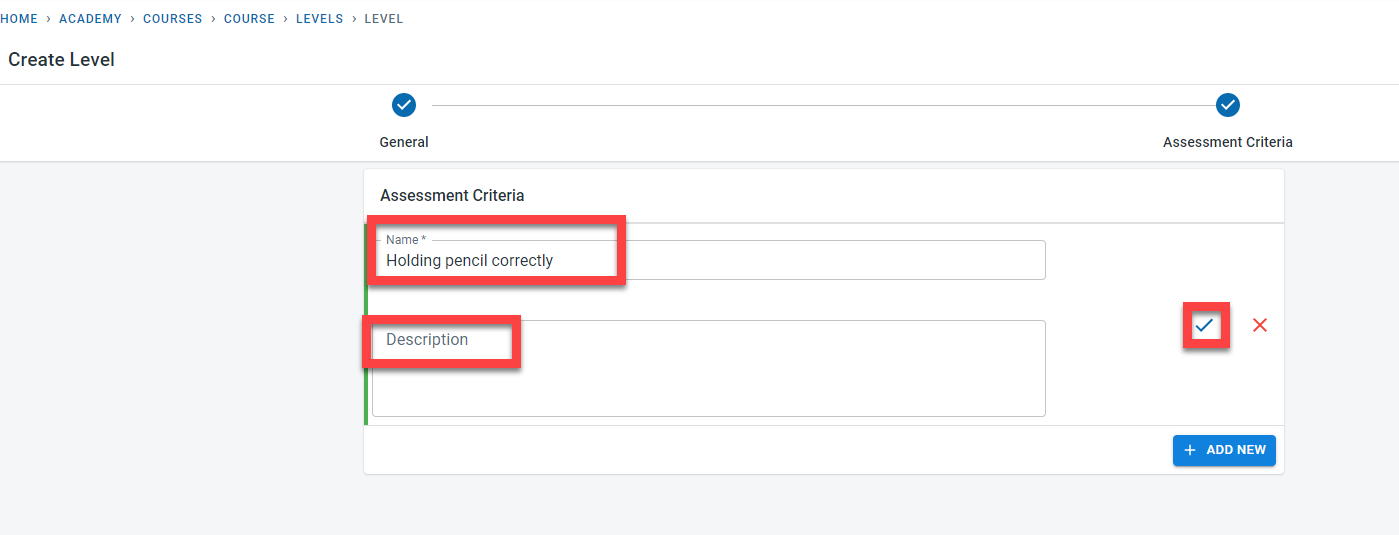The height and width of the screenshot is (535, 1399).
Task: Jump to the LEVELS breadcrumb
Action: 319,19
